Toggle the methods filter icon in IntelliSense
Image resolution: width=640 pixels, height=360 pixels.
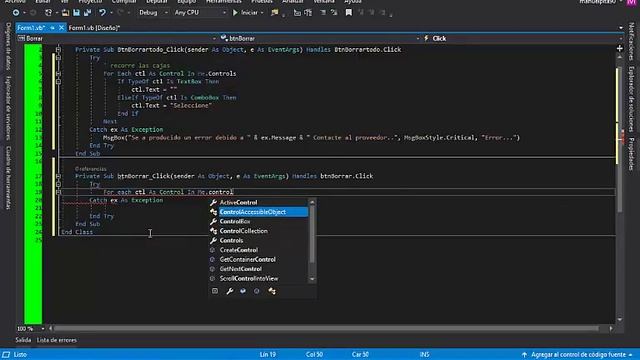pyautogui.click(x=257, y=291)
